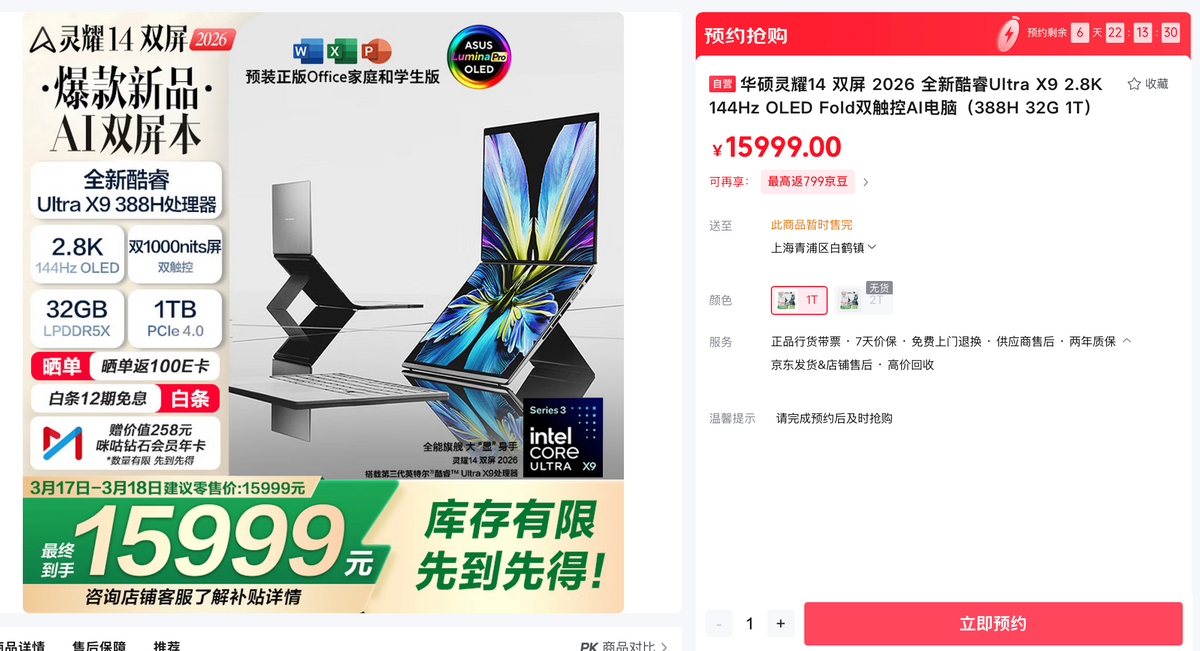This screenshot has height=651, width=1200.
Task: Open the 推荐 tab
Action: [x=166, y=646]
